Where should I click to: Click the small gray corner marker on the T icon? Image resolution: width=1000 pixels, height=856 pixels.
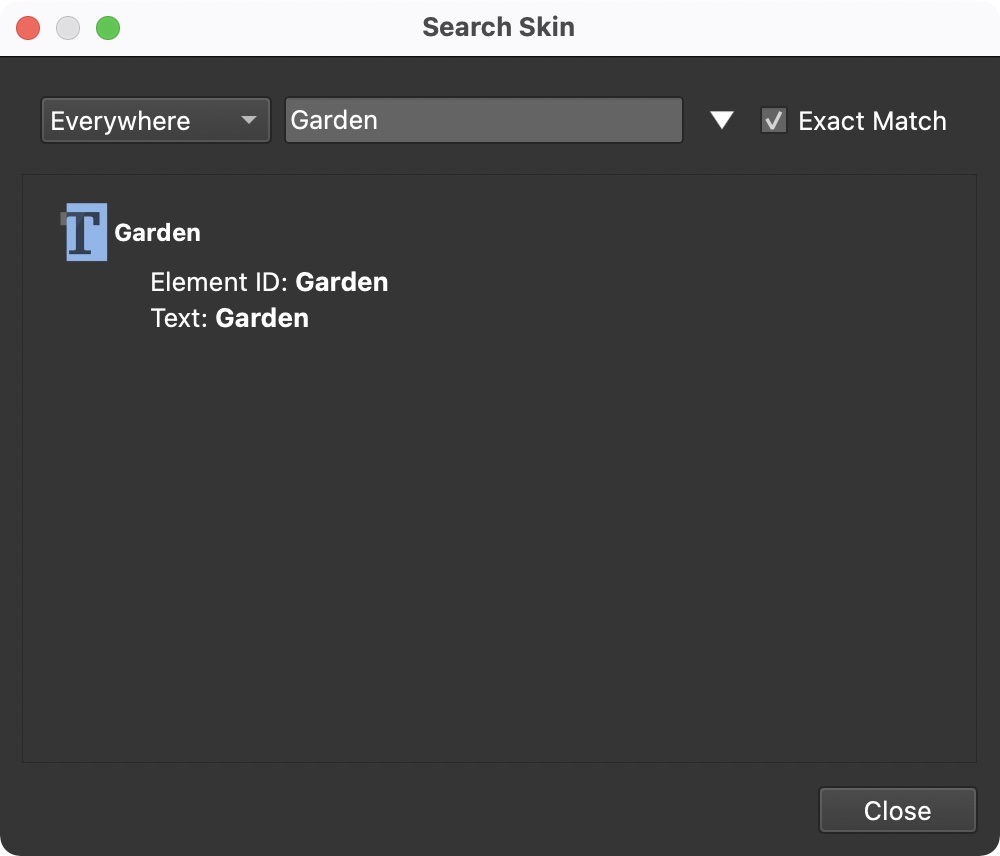(x=63, y=215)
